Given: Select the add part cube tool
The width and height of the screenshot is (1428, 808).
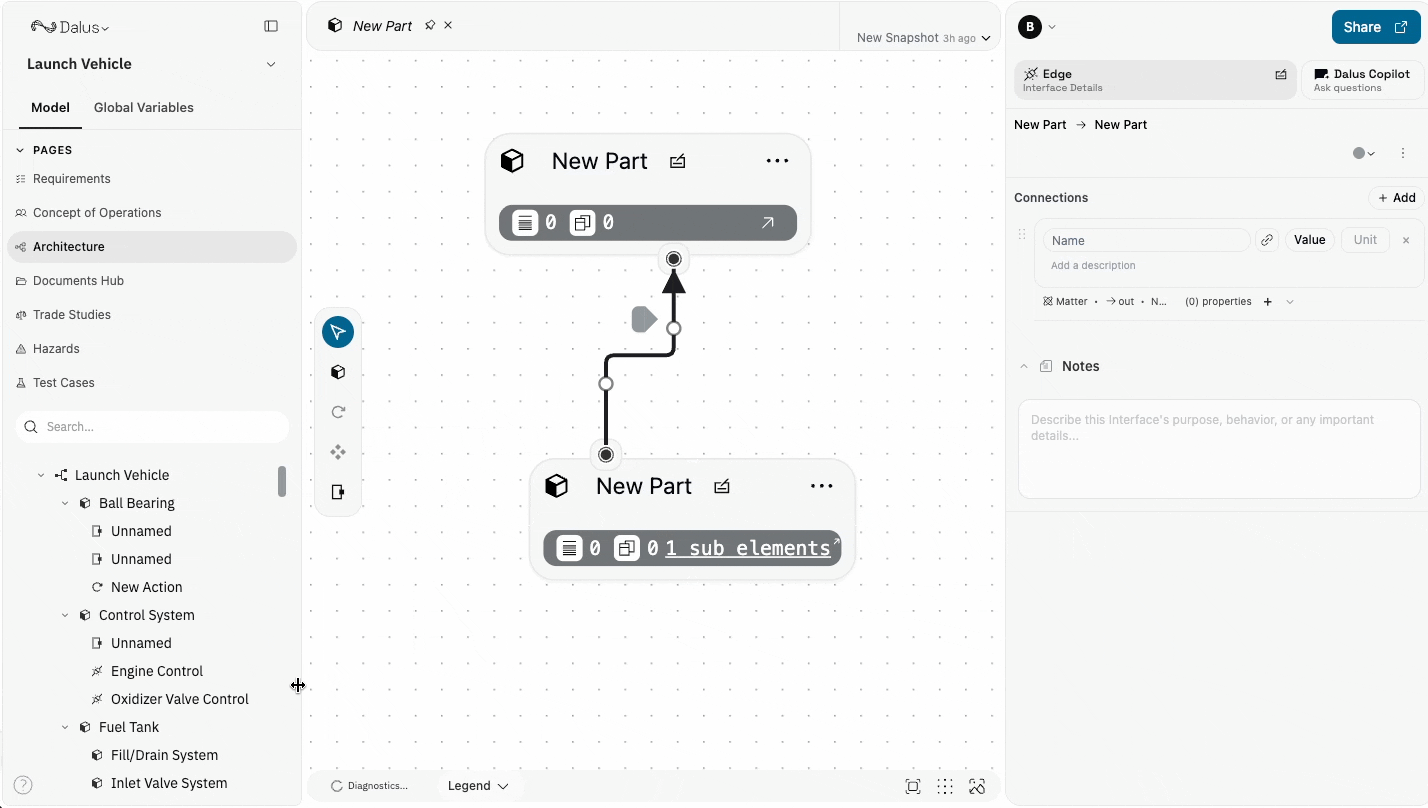Looking at the screenshot, I should click(x=338, y=372).
